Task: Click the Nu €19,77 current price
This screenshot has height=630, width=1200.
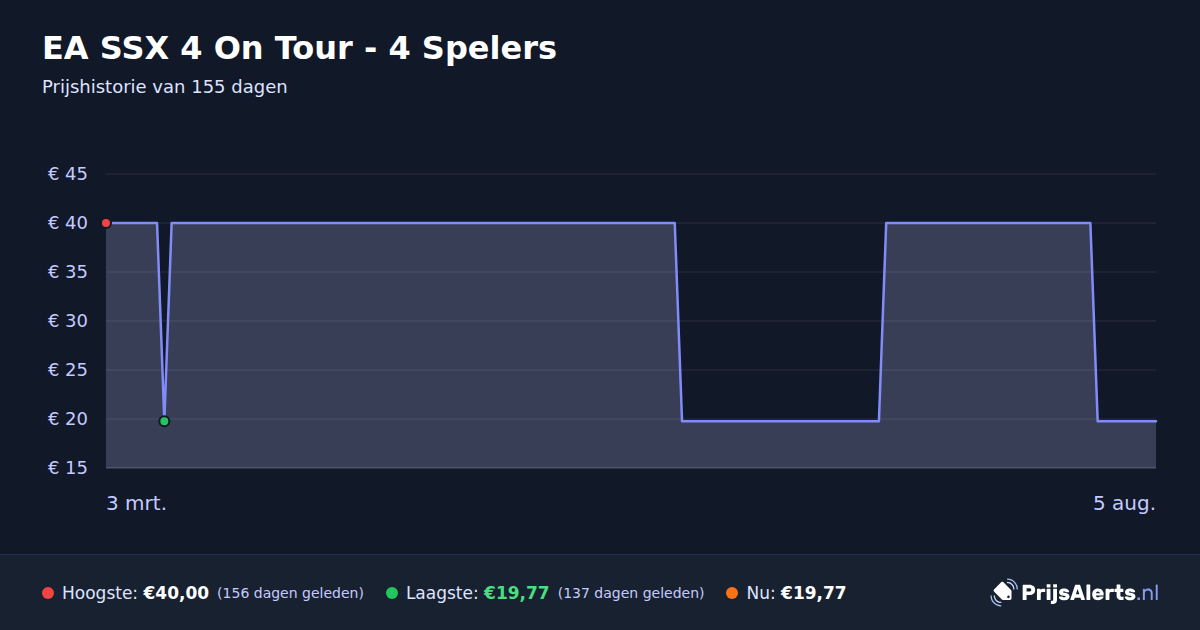Action: coord(813,593)
